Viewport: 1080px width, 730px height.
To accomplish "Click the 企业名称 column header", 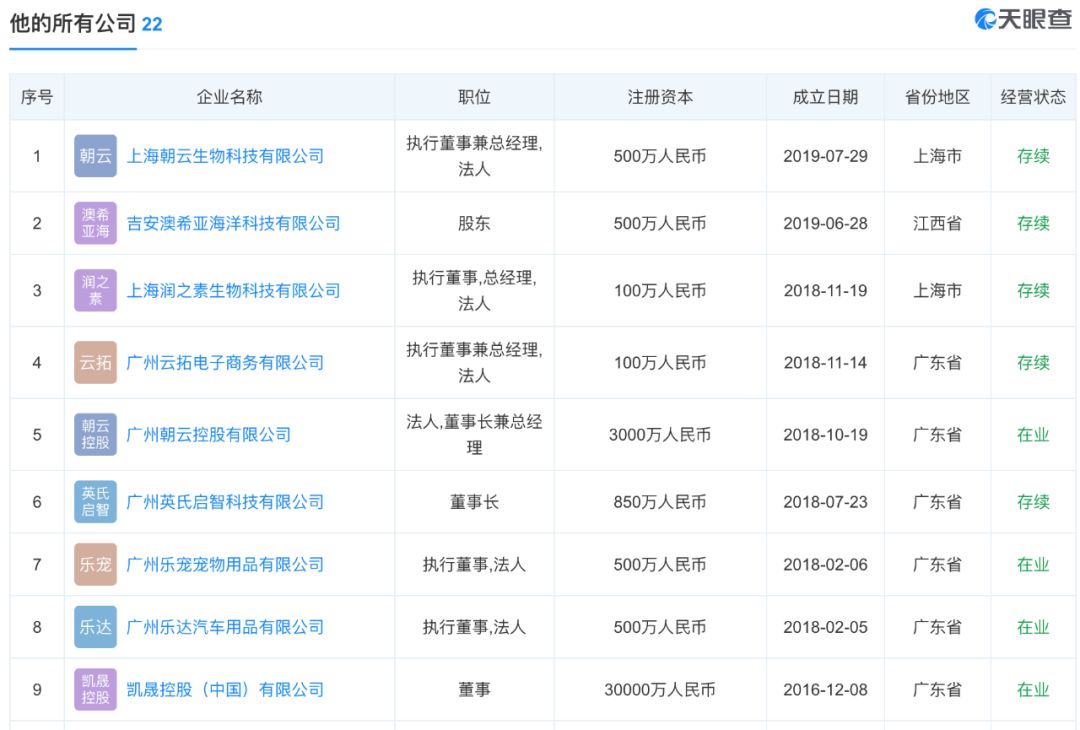I will tap(229, 97).
